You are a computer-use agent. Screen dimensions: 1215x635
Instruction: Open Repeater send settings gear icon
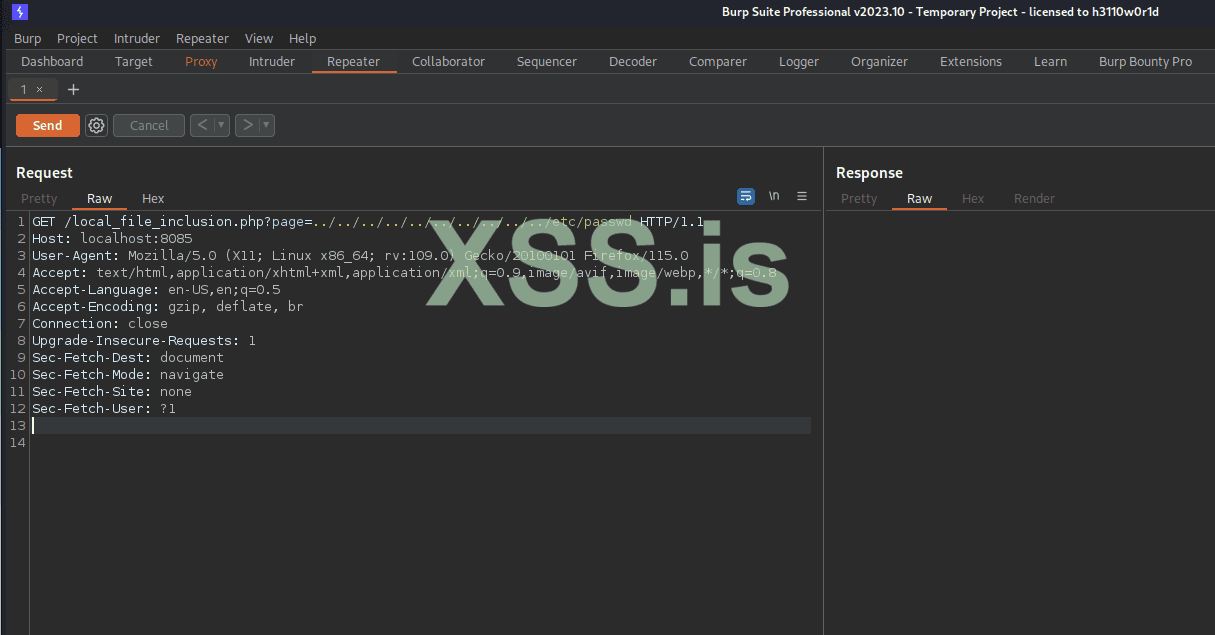[96, 125]
